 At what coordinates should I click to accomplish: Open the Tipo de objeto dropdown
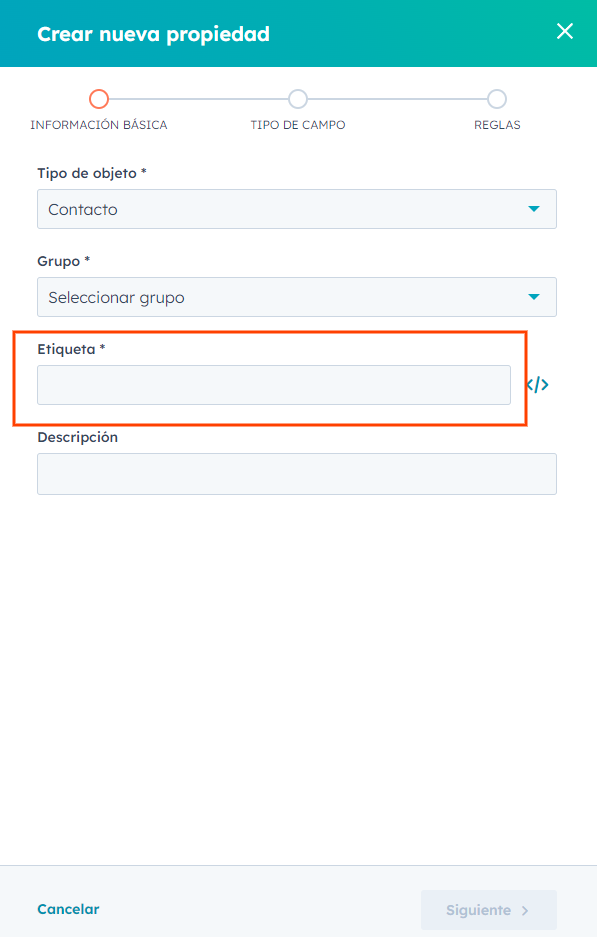coord(297,209)
